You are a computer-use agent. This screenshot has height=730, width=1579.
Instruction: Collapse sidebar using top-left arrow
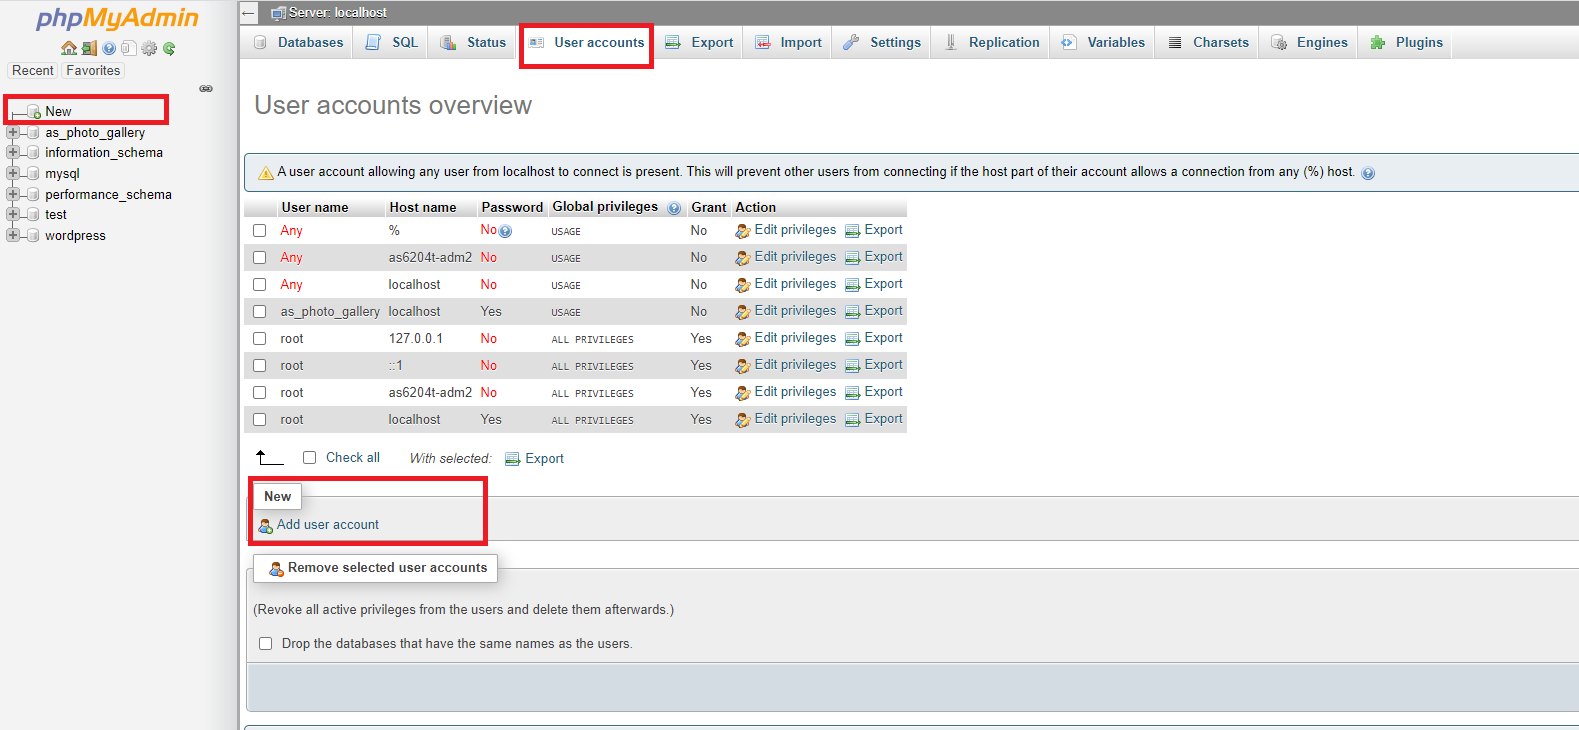[x=249, y=13]
